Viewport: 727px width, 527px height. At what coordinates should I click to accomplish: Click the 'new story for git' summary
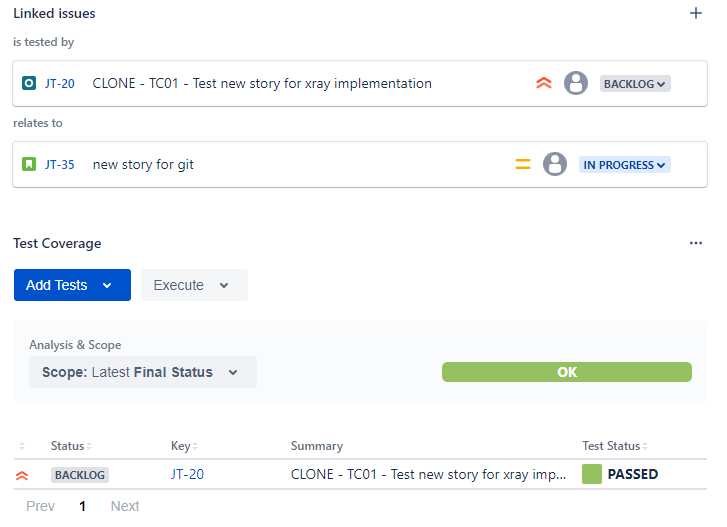click(x=143, y=165)
